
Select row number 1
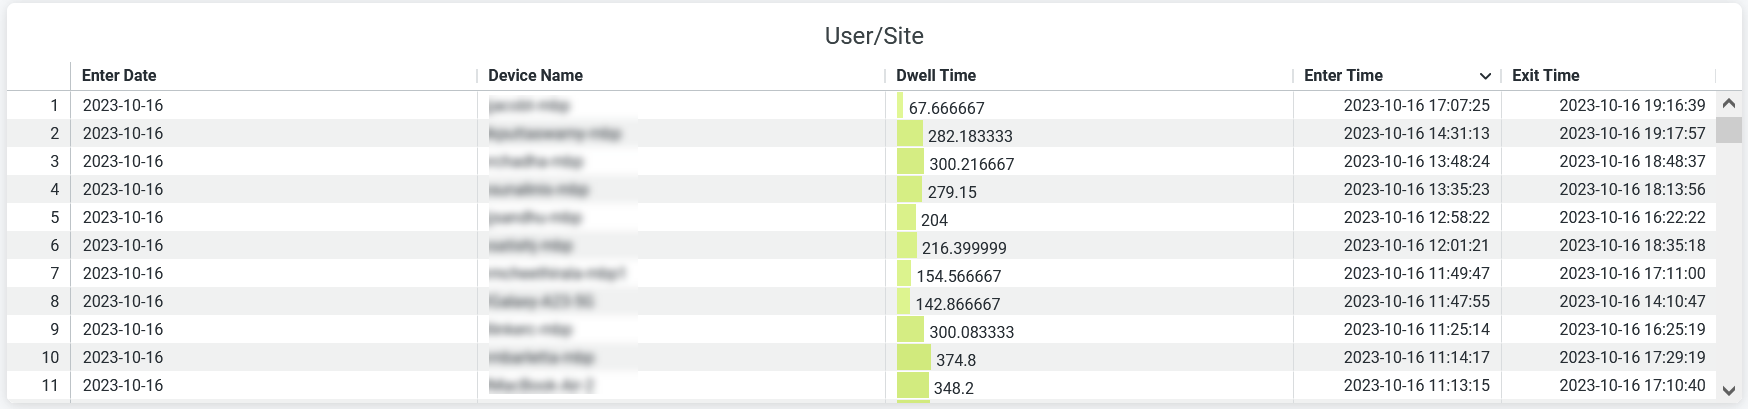pyautogui.click(x=54, y=105)
